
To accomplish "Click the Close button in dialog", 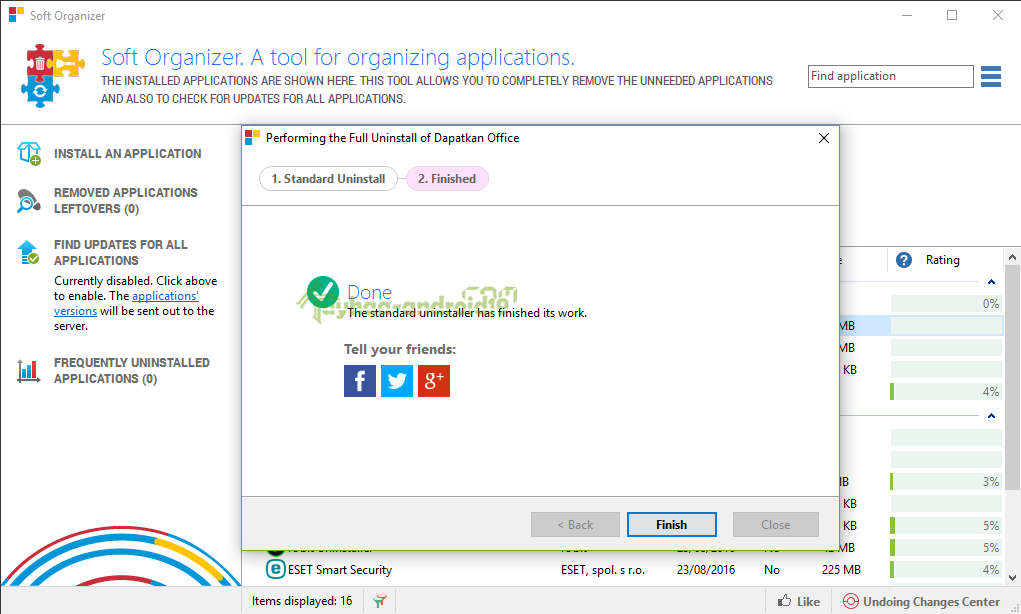I will coord(776,525).
